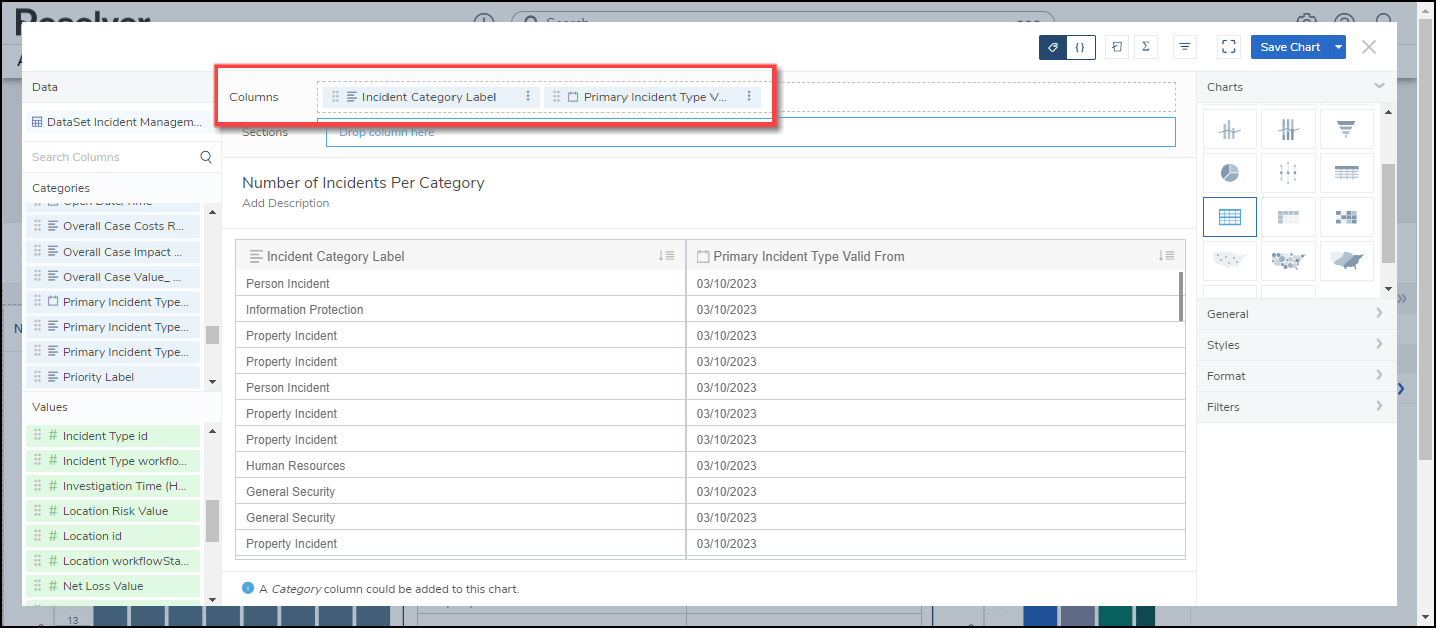
Task: Collapse the Charts panel chevron
Action: coord(1379,86)
